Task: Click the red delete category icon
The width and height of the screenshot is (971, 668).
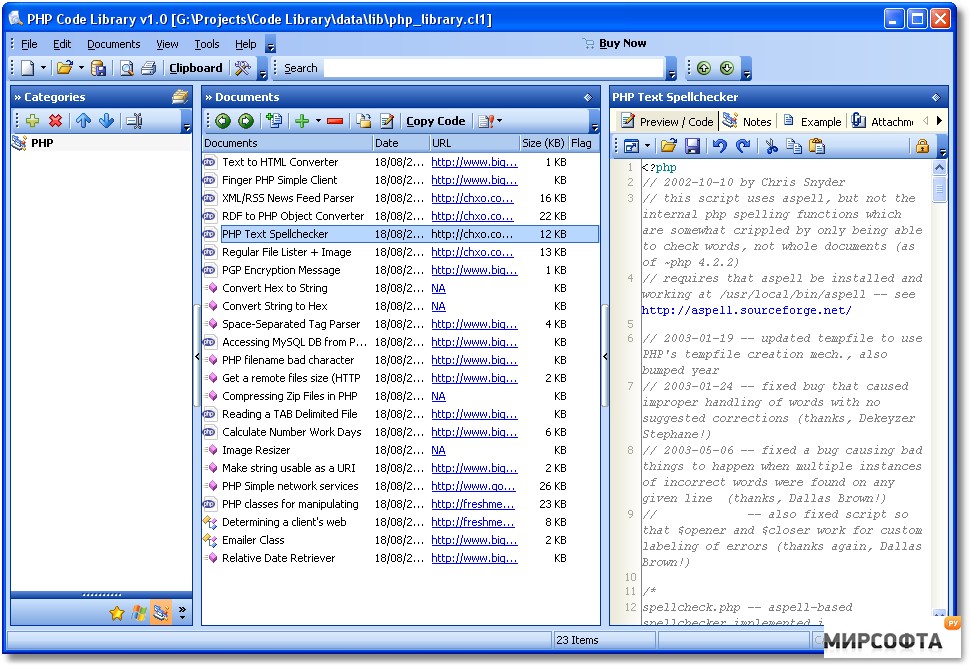Action: [56, 121]
